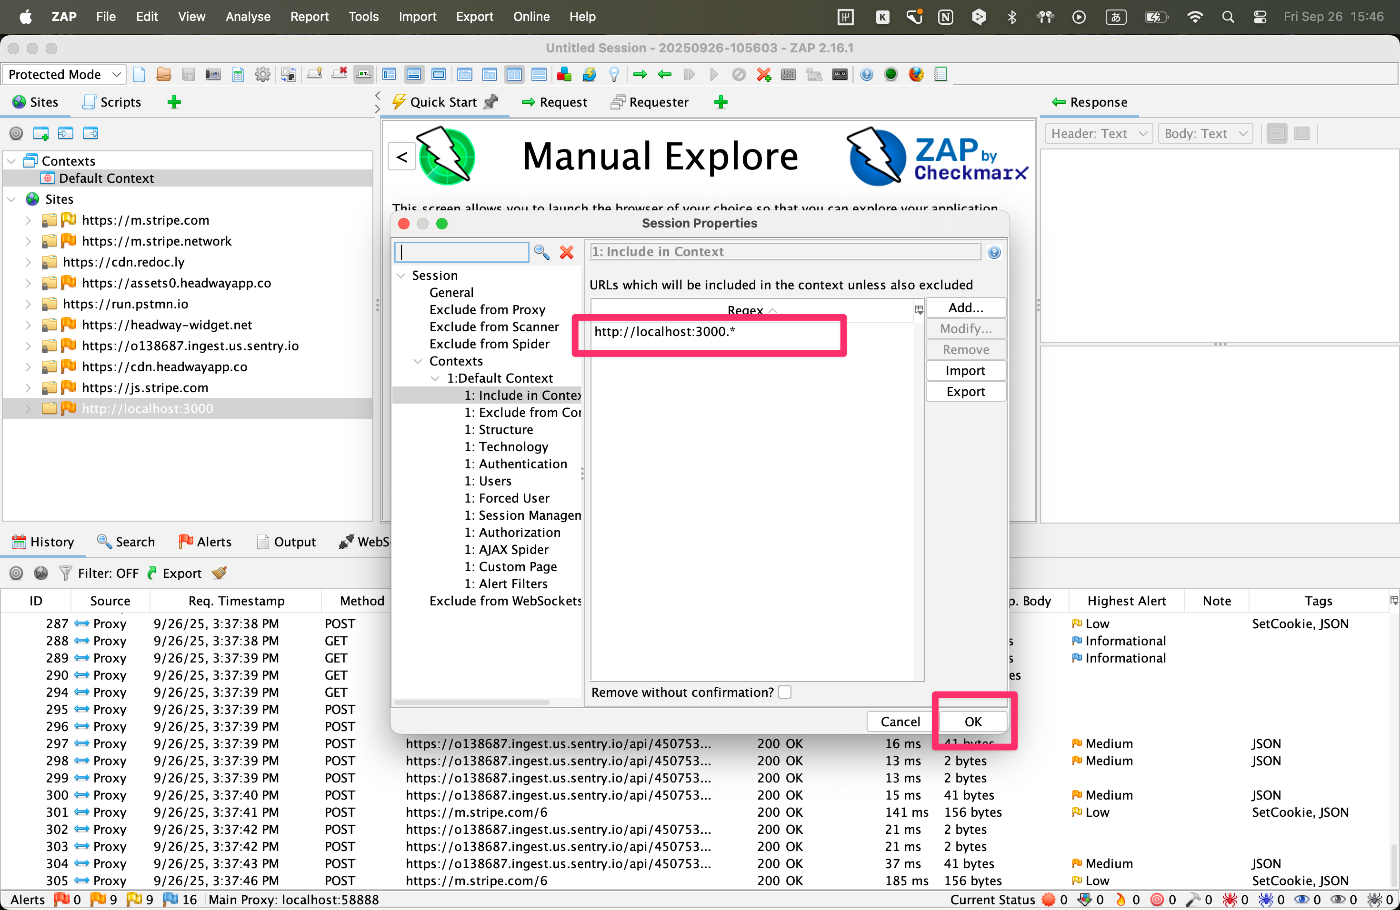1400x910 pixels.
Task: Click the dialog tree search field
Action: click(x=461, y=252)
